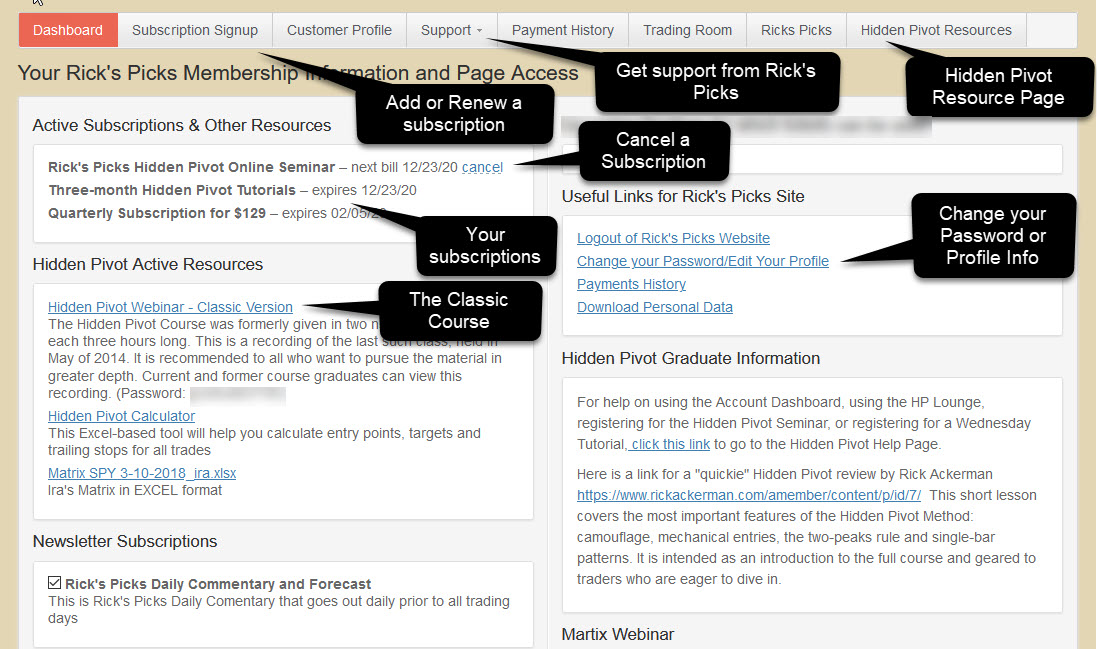Open Hidden Pivot Resources tab

click(936, 30)
